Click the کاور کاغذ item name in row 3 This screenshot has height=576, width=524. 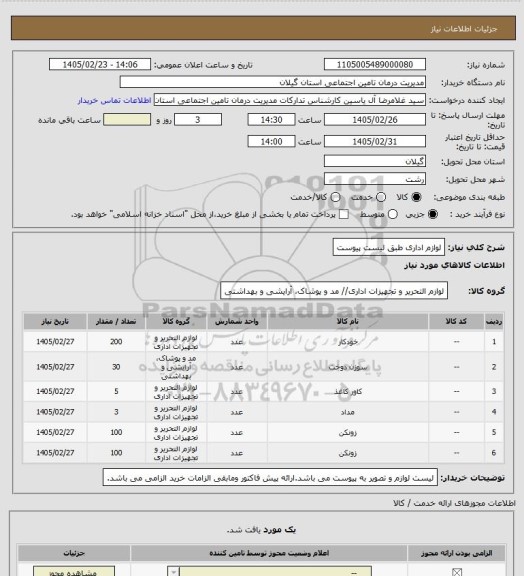pos(348,392)
